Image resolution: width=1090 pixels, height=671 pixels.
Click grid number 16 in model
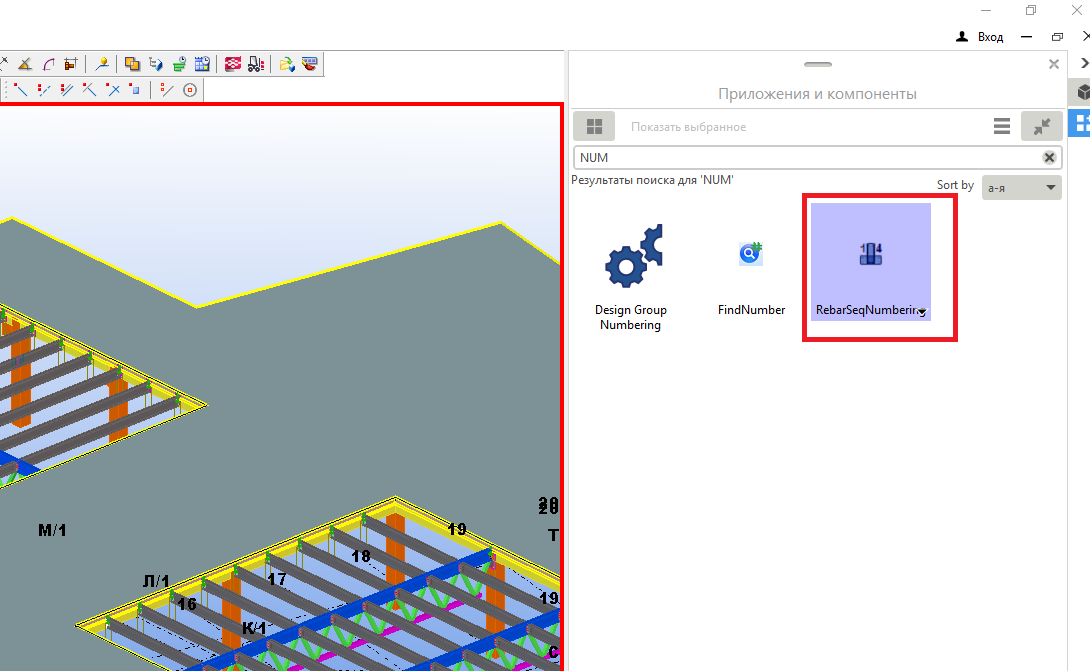click(186, 604)
